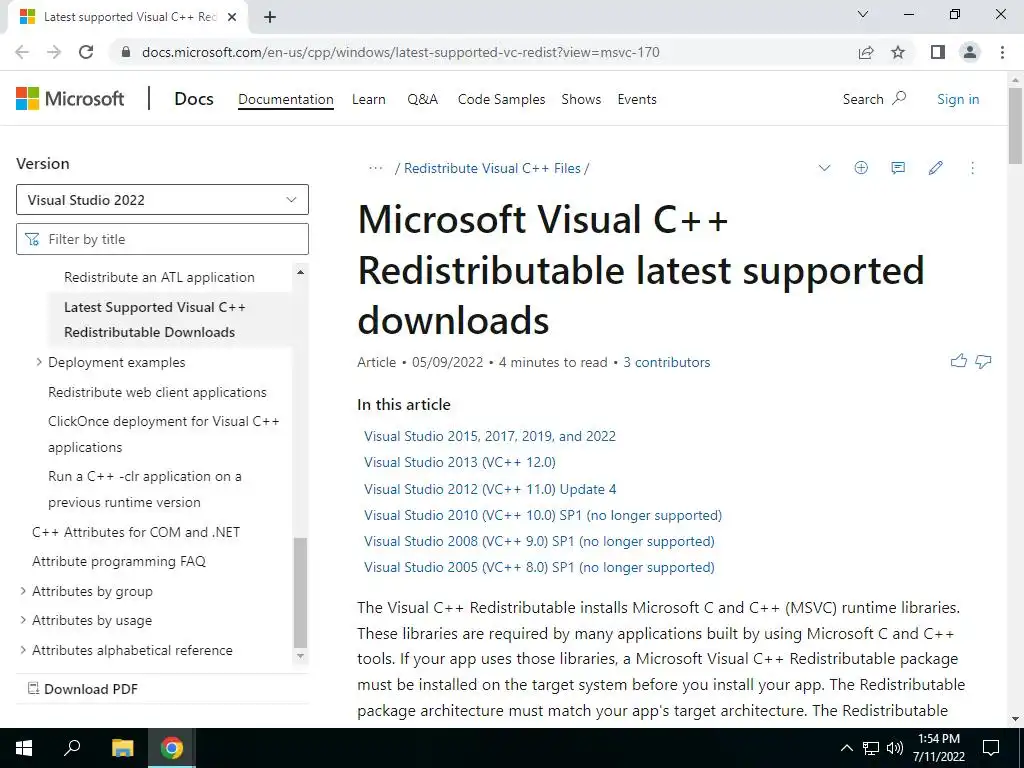Open the article's more options menu

click(972, 168)
